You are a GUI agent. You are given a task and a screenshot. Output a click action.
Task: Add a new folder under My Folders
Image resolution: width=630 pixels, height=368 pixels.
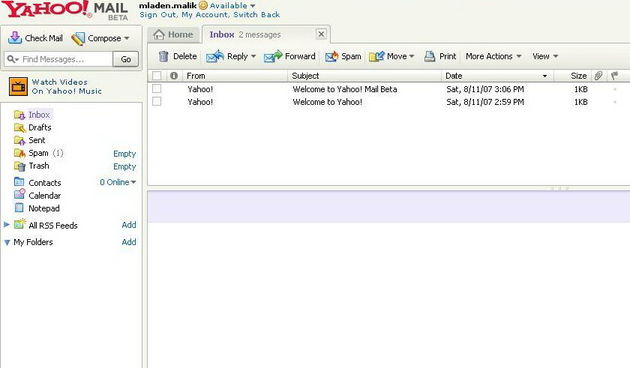click(129, 242)
